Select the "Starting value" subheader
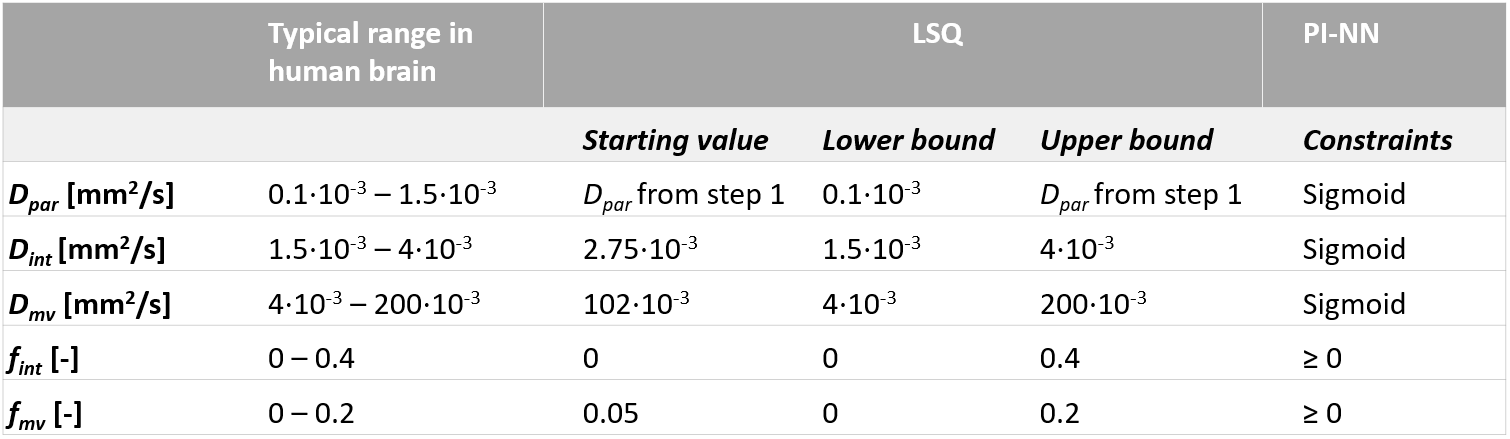1510x439 pixels. point(675,140)
